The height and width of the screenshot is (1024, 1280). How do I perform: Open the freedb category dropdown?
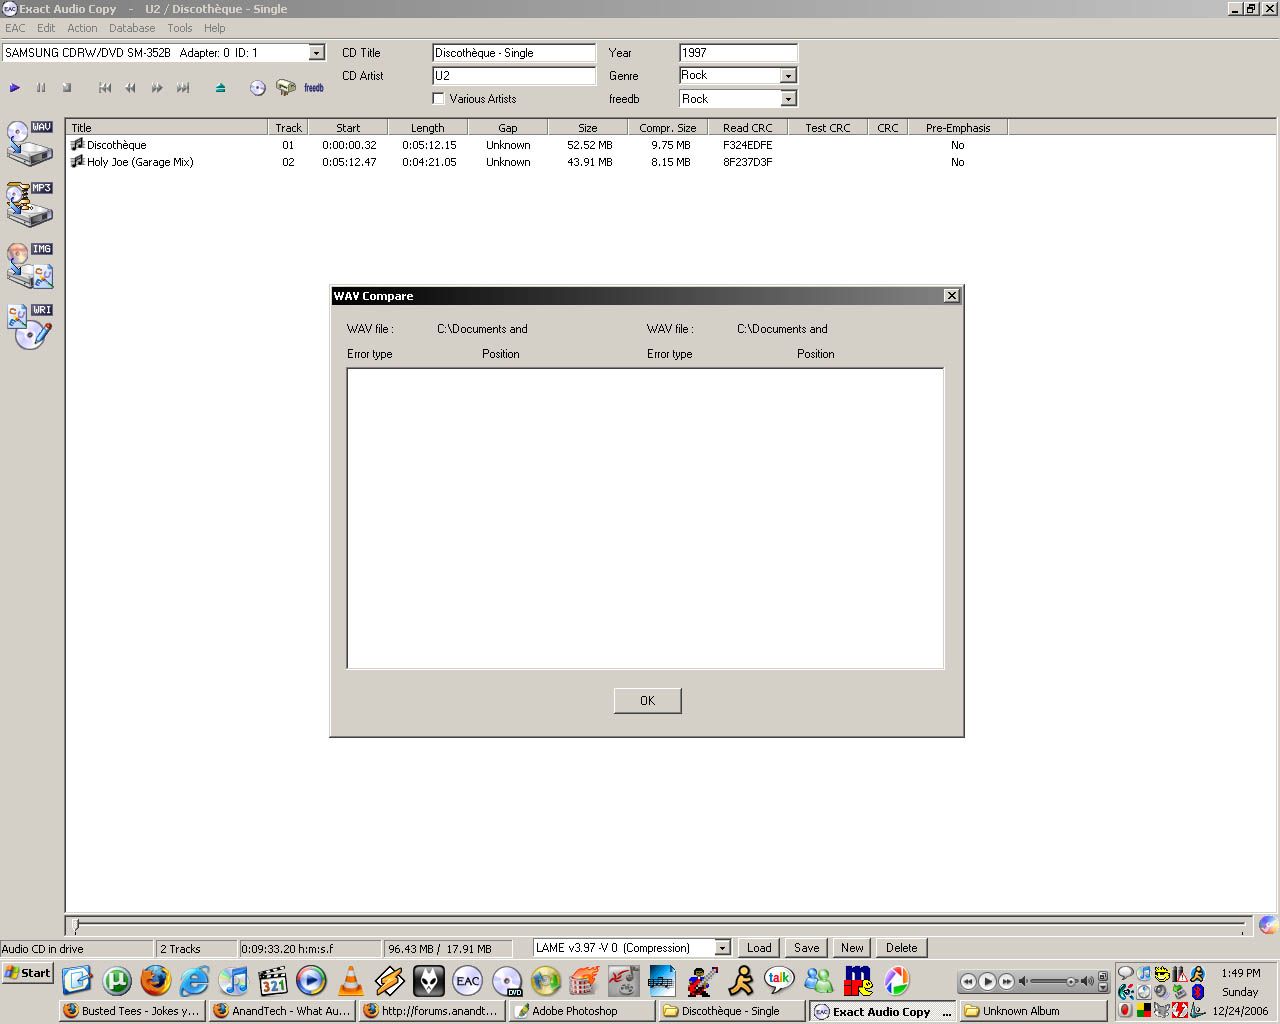(x=788, y=99)
